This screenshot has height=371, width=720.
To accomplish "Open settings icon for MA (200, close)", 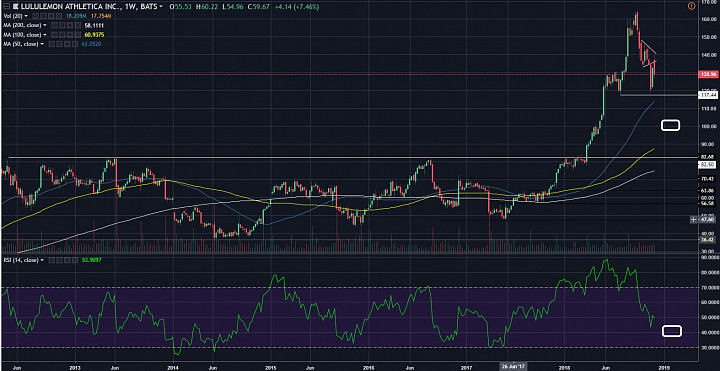I will pyautogui.click(x=62, y=25).
